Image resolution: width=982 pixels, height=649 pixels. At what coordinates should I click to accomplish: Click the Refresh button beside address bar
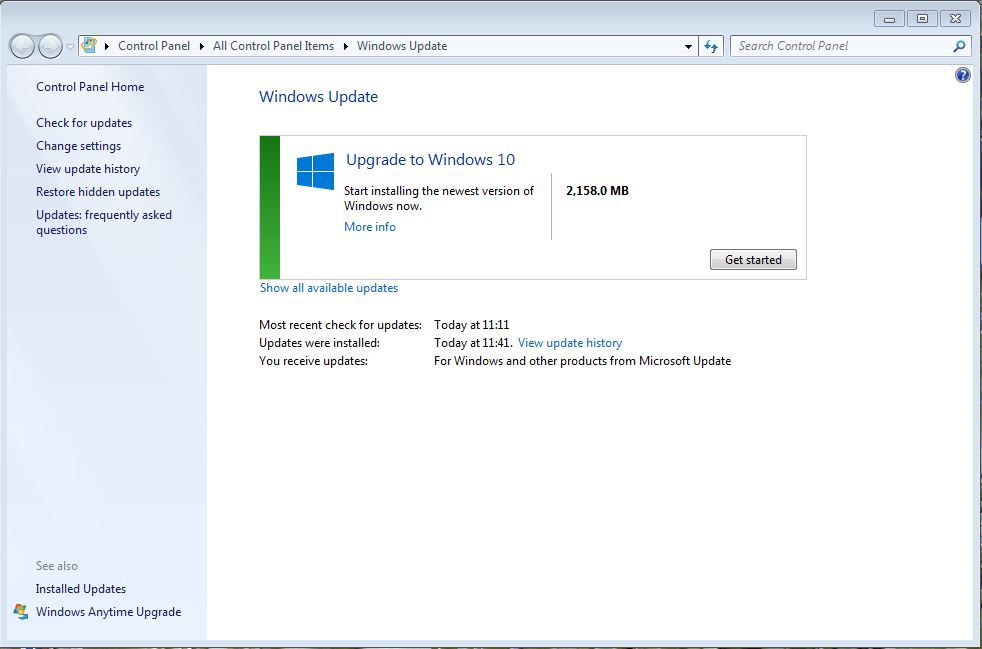point(711,46)
